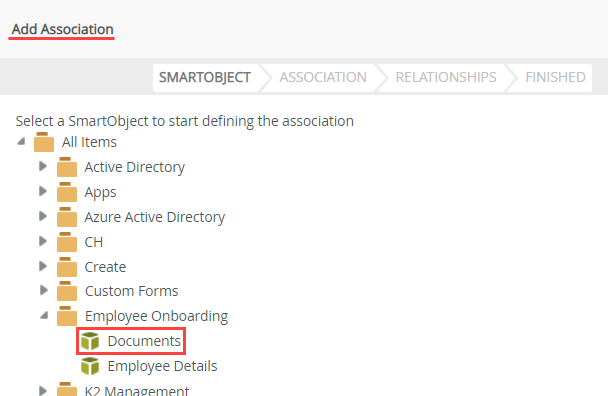The image size is (608, 396).
Task: Select the SMARTOBJECT wizard step
Action: pos(205,77)
